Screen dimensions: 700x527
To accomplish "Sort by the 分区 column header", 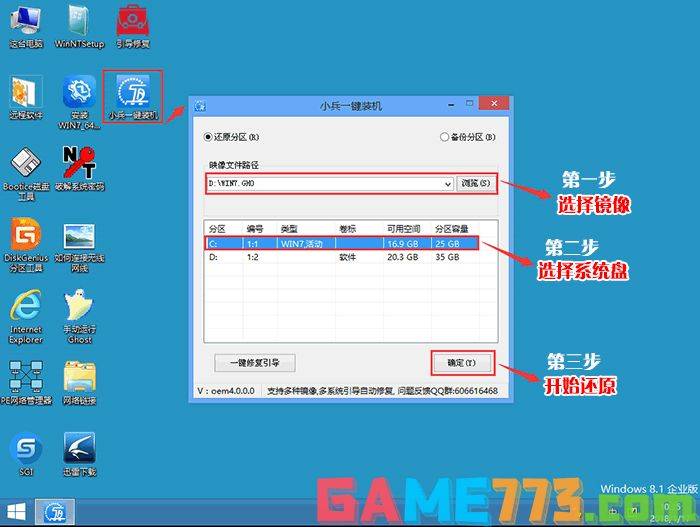I will coord(217,229).
